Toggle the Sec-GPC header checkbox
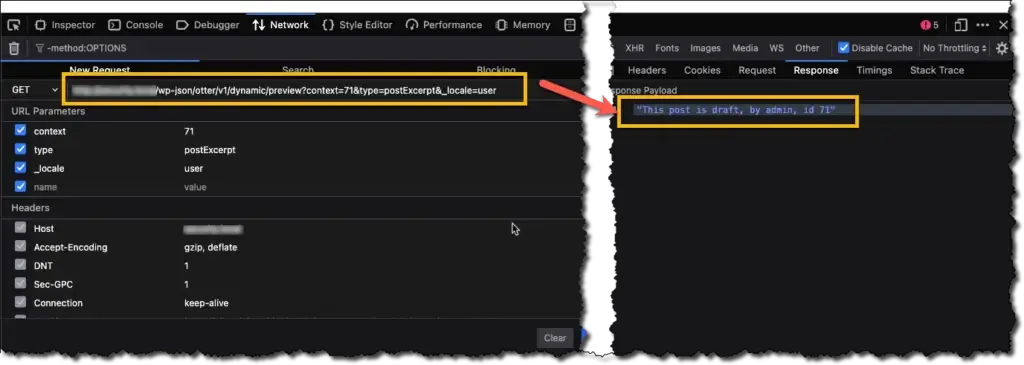Screen dimensions: 1024x365 [20, 284]
